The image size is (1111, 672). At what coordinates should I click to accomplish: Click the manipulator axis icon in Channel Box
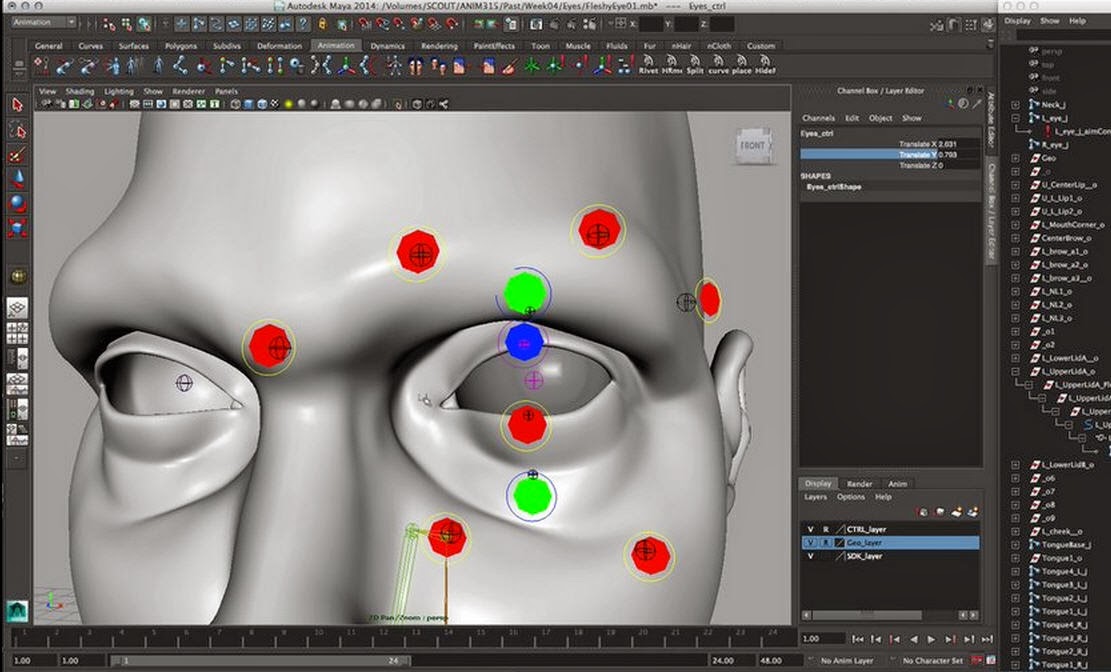950,103
